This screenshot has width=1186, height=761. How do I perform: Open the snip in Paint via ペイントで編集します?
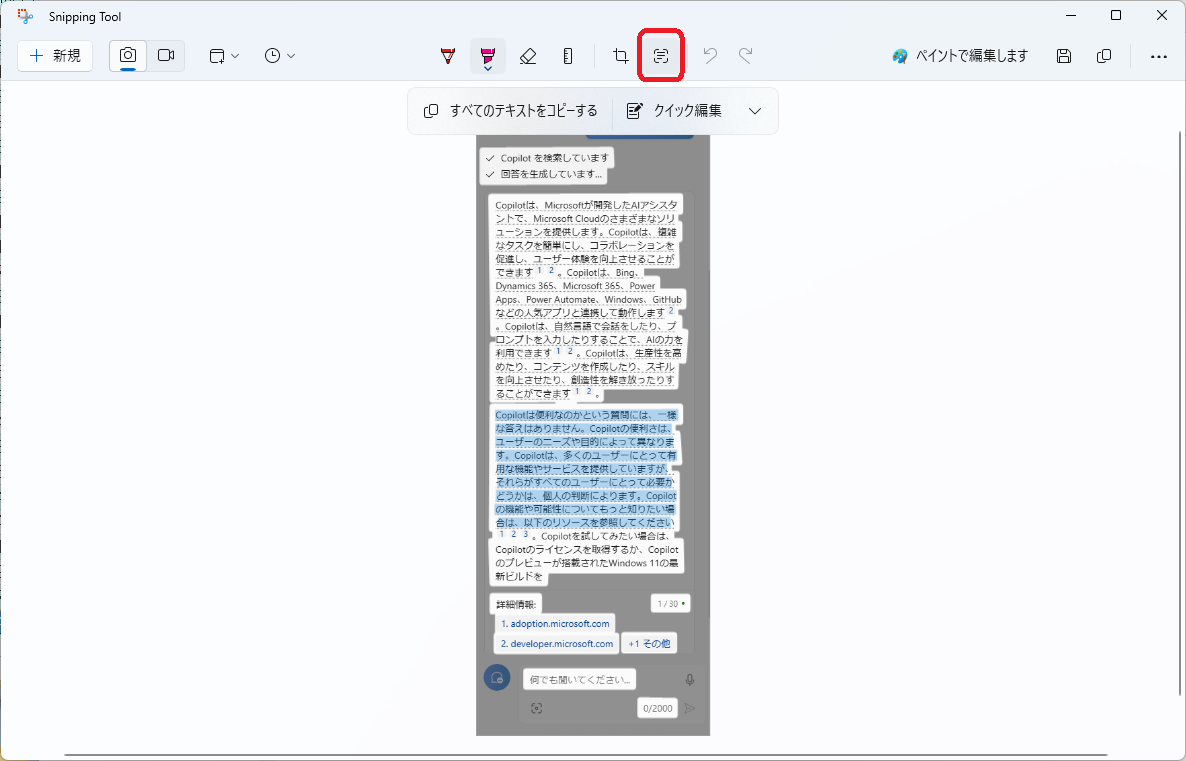pos(958,56)
